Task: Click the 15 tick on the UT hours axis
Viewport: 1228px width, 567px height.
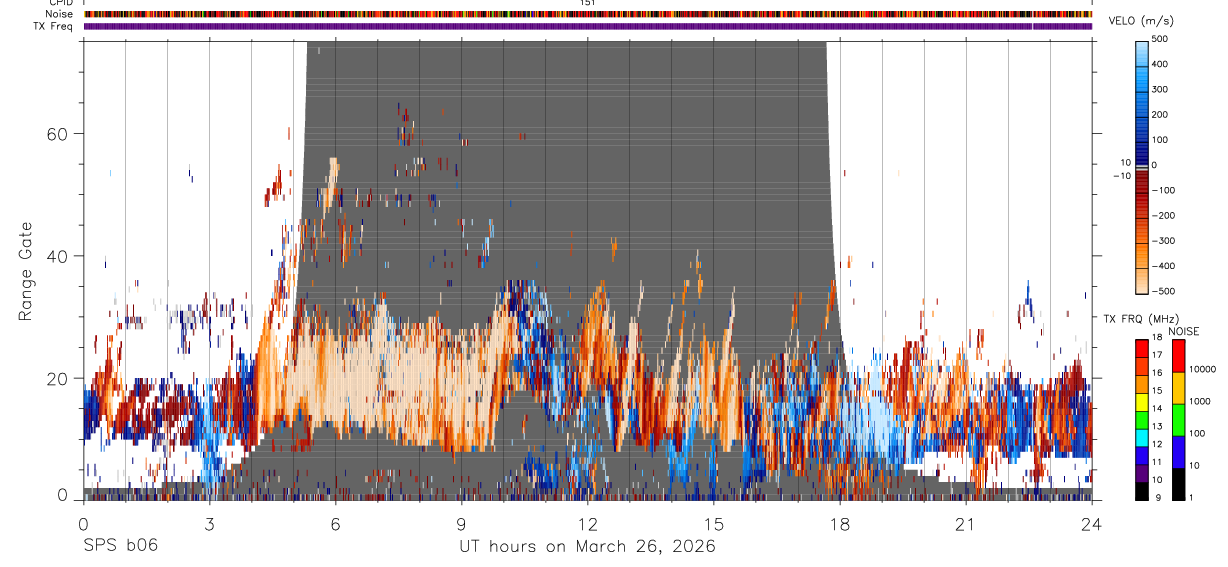Action: tap(713, 524)
